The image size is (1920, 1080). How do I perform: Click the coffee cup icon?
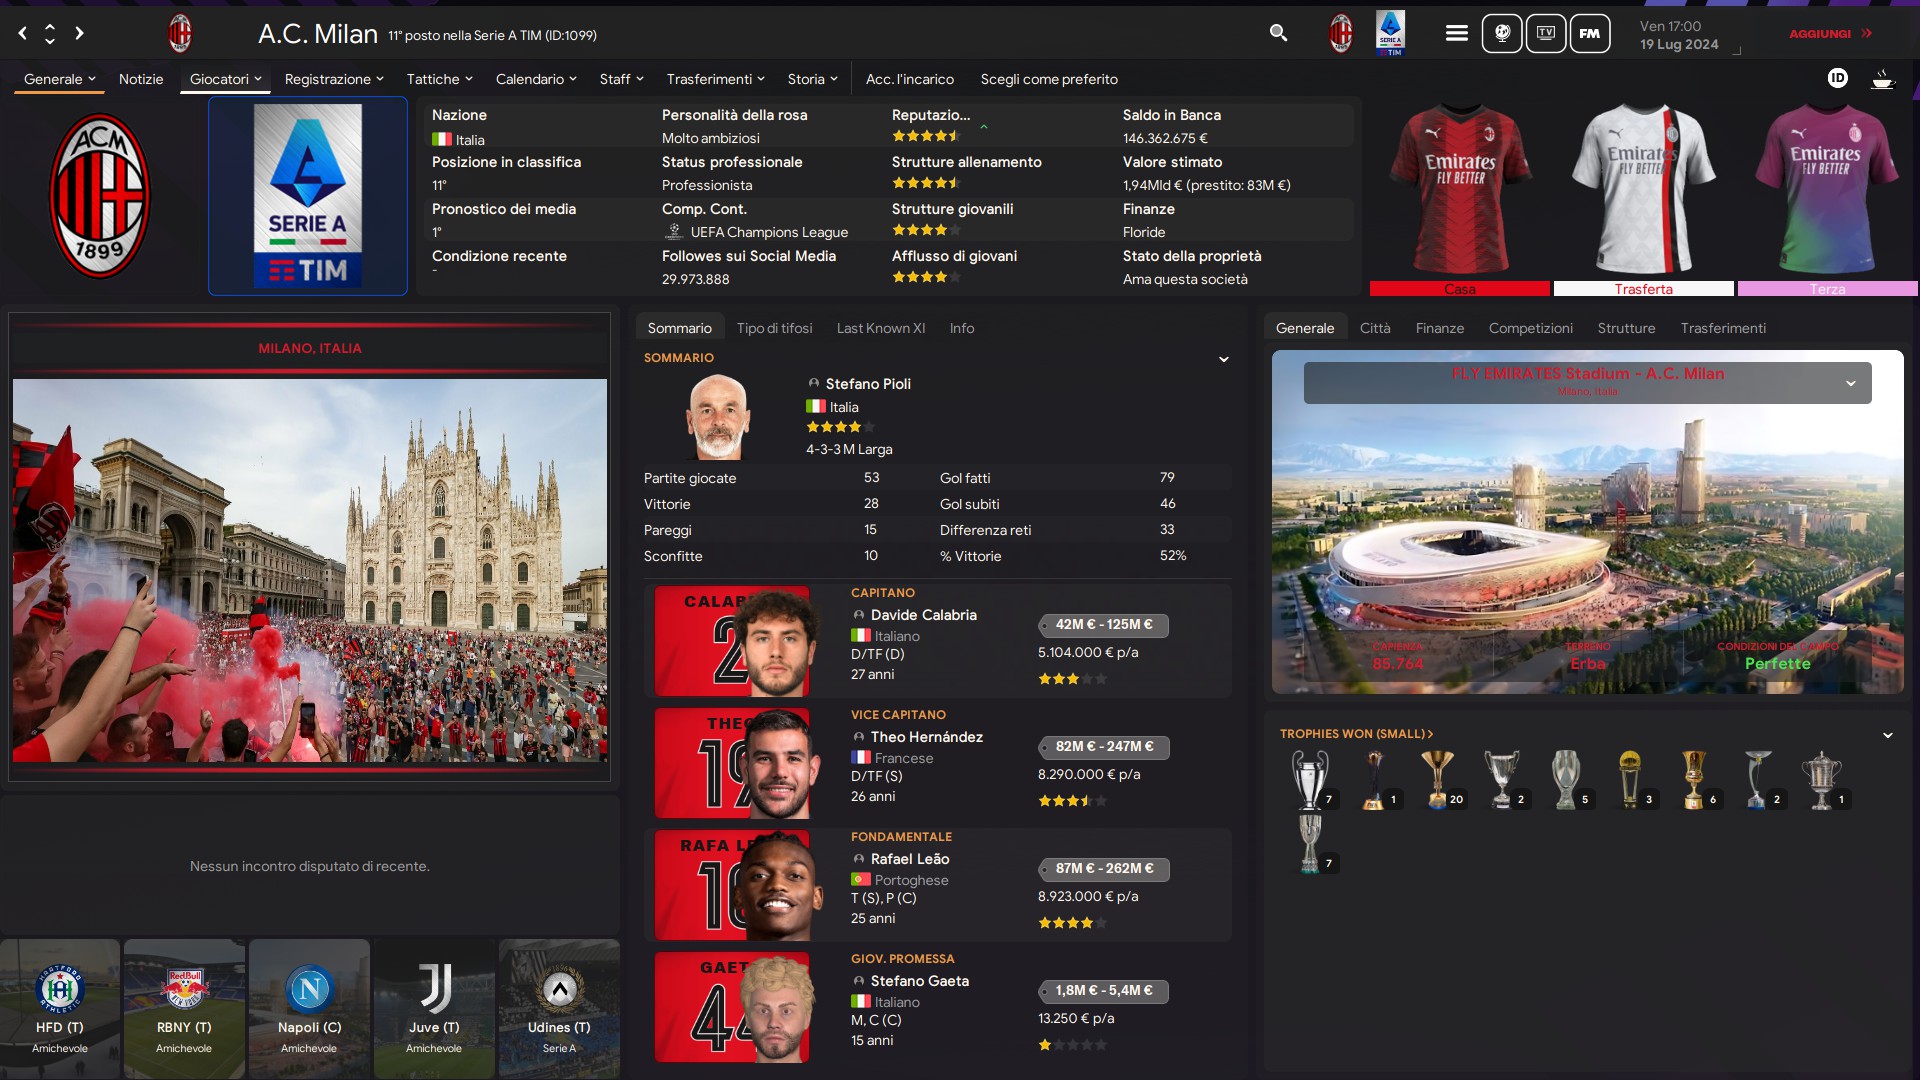pyautogui.click(x=1882, y=78)
